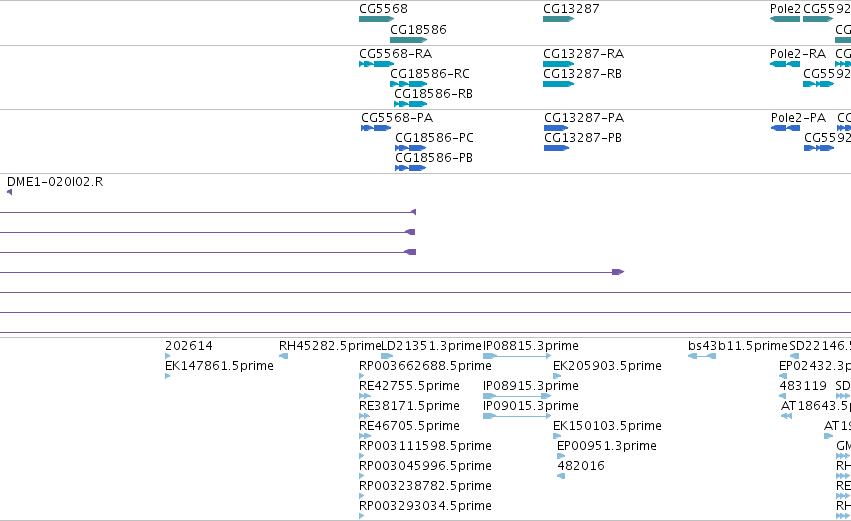851x521 pixels.
Task: Select EST label EP00951.3prime
Action: click(x=607, y=446)
